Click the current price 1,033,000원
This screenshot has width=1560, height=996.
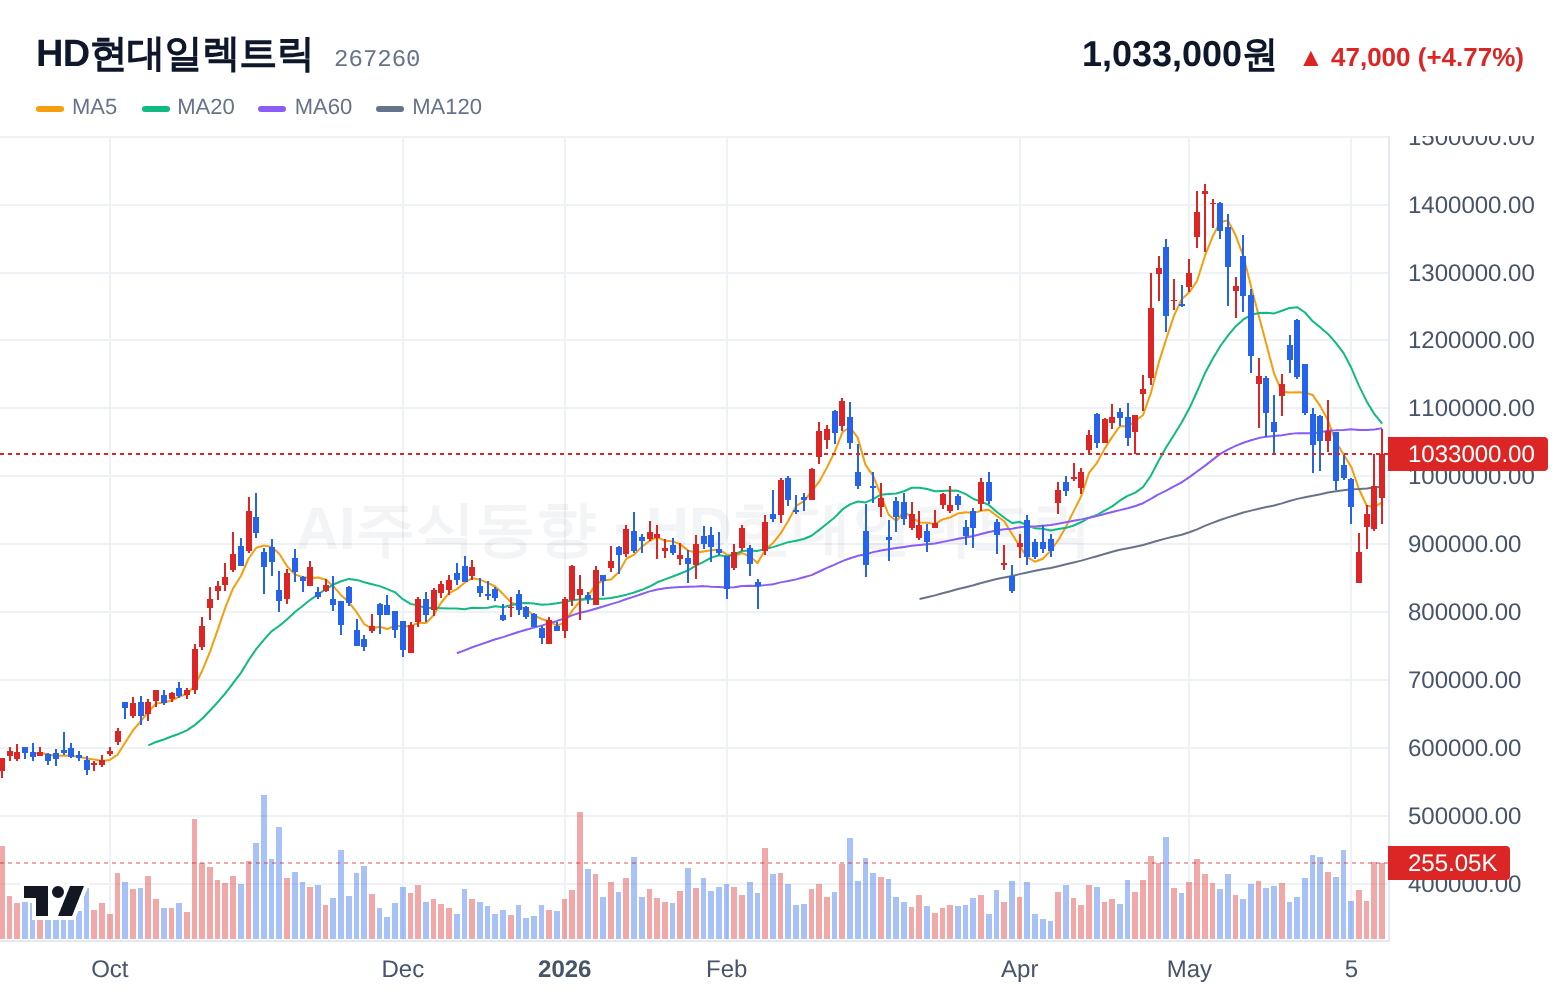[1179, 55]
